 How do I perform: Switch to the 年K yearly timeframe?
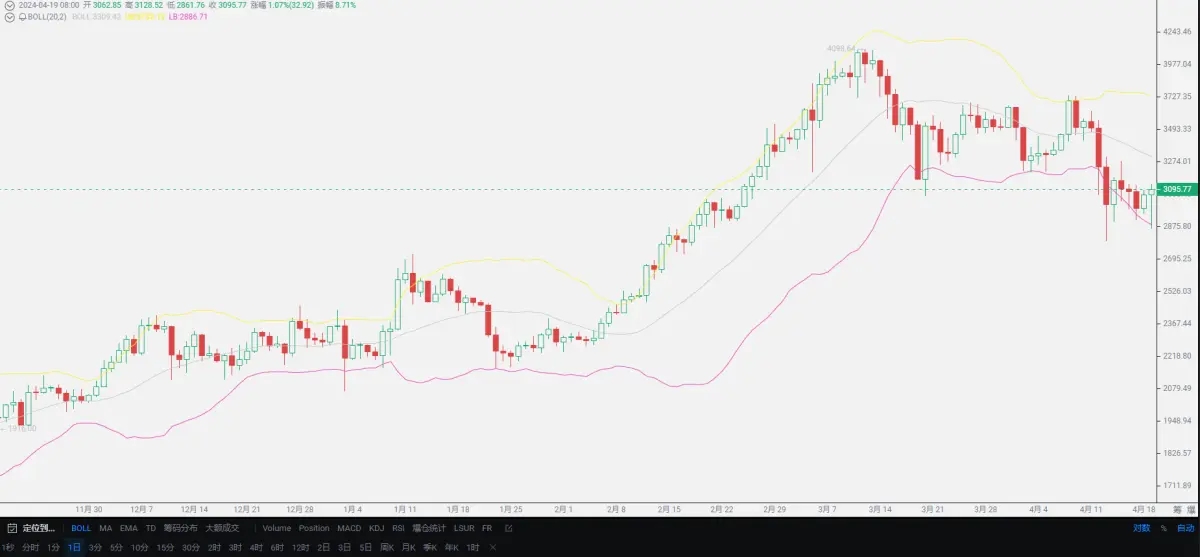coord(452,547)
